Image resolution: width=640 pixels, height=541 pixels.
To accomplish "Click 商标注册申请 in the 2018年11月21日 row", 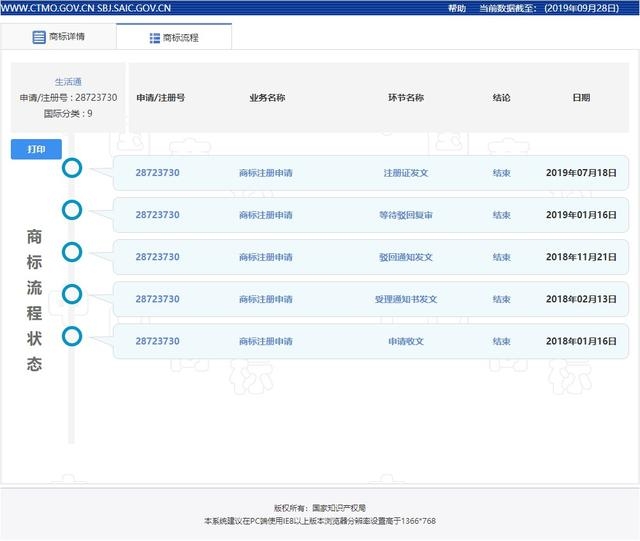I will tap(266, 257).
